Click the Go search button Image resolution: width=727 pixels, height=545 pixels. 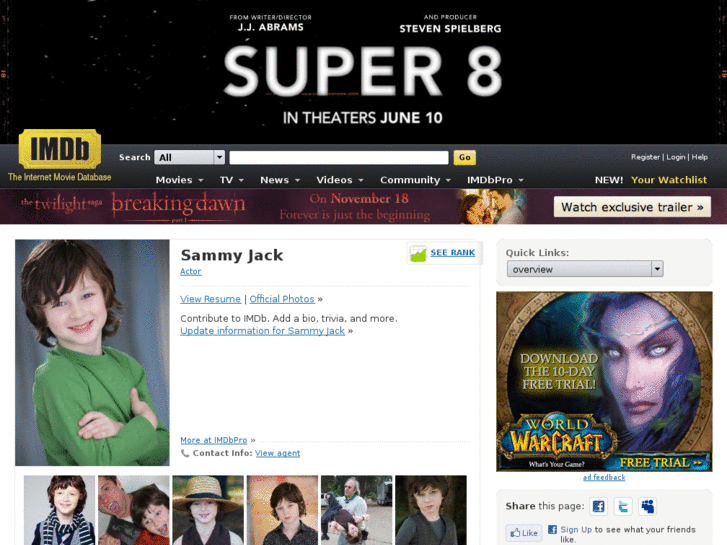pos(465,157)
